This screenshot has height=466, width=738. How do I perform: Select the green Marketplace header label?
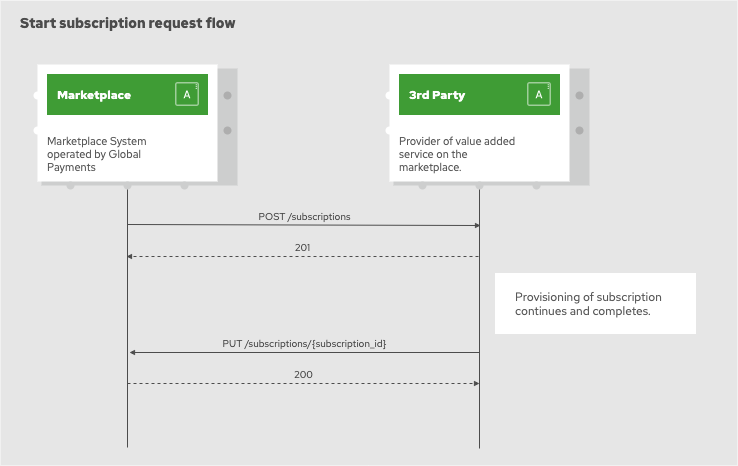[x=94, y=95]
